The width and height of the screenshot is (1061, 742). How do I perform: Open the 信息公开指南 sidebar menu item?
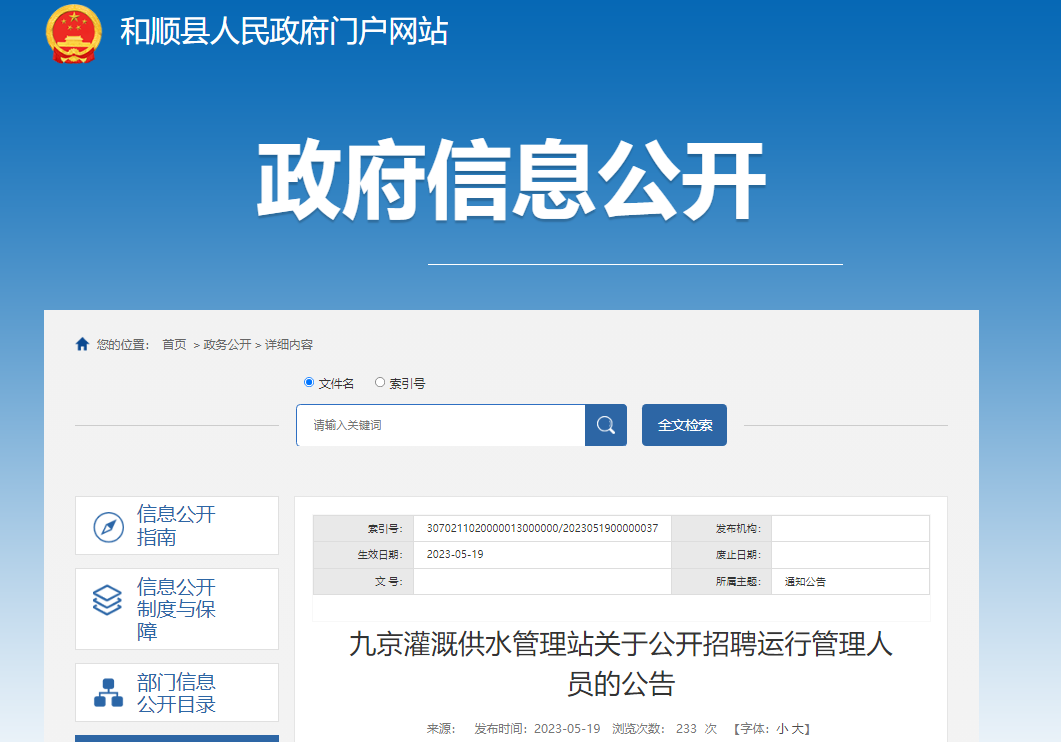click(x=177, y=526)
